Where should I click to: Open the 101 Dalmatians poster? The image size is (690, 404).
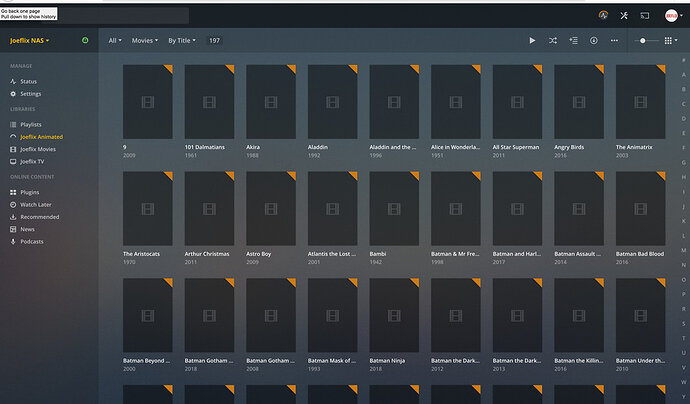coord(209,102)
